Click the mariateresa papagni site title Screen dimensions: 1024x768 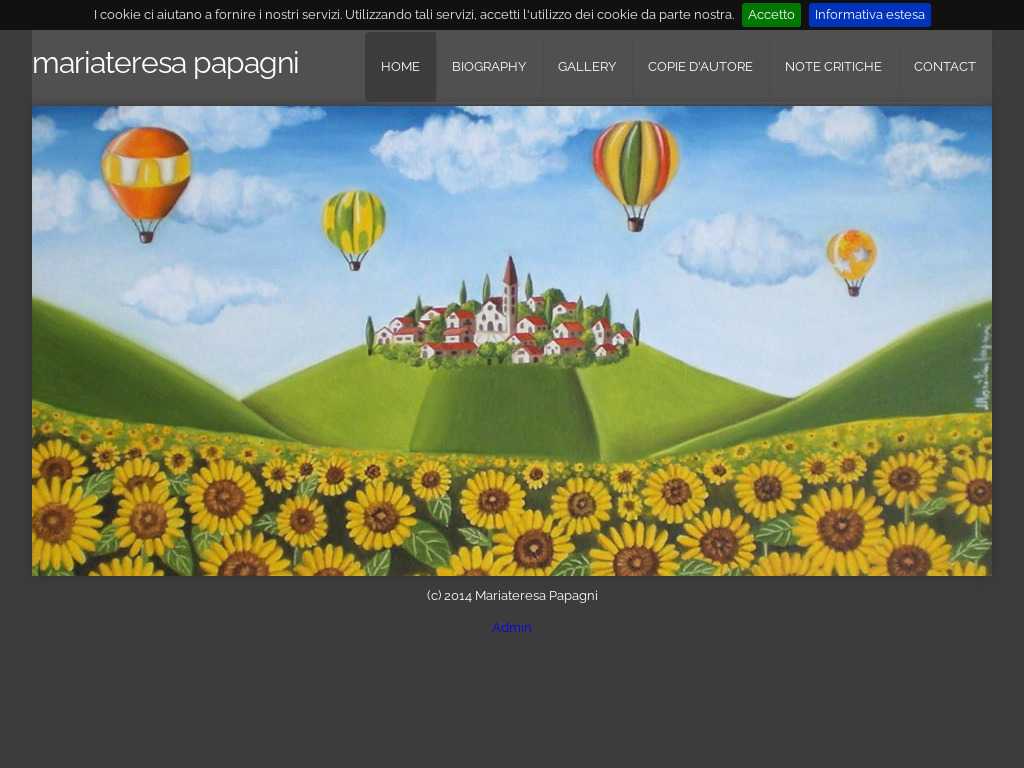[165, 63]
